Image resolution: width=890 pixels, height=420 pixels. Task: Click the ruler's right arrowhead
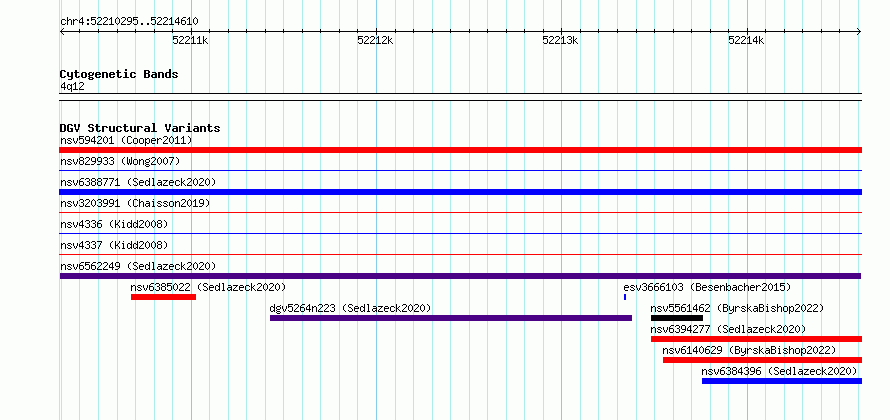(x=859, y=31)
